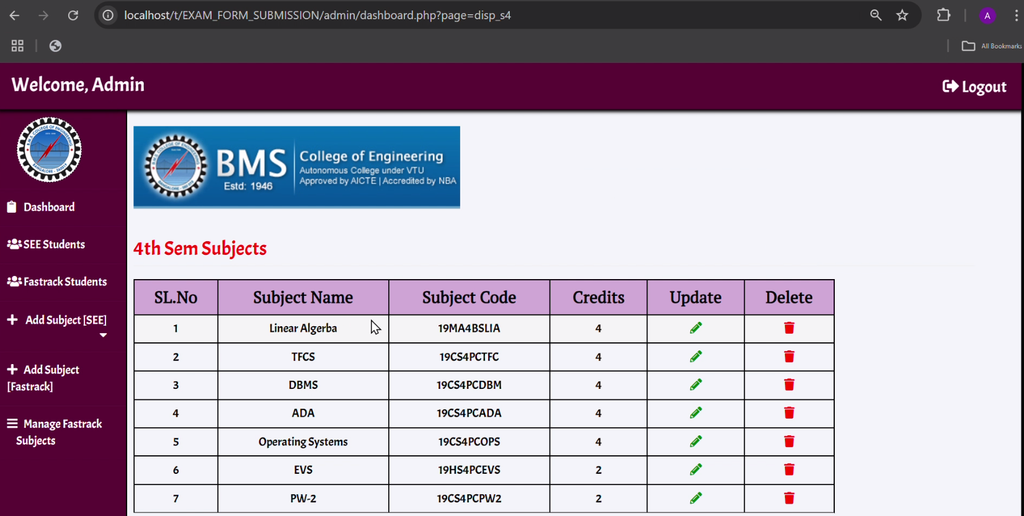Screen dimensions: 1024x516
Task: Click the edit pencil for Operating Systems
Action: 696,442
